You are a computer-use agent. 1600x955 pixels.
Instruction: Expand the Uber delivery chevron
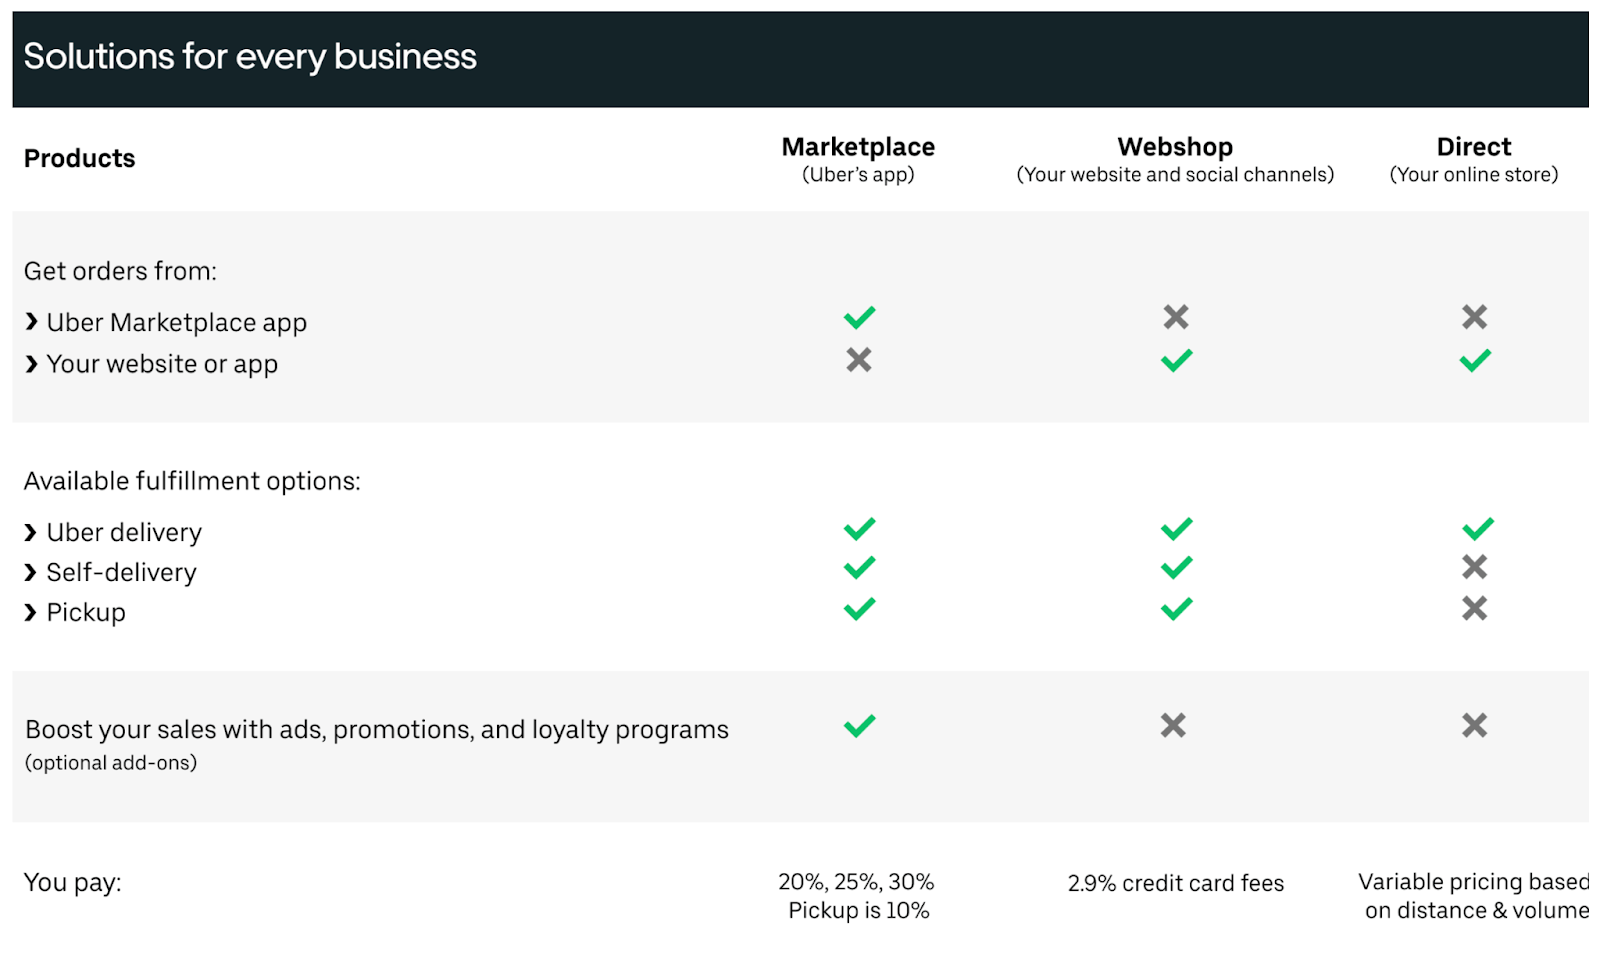(31, 532)
